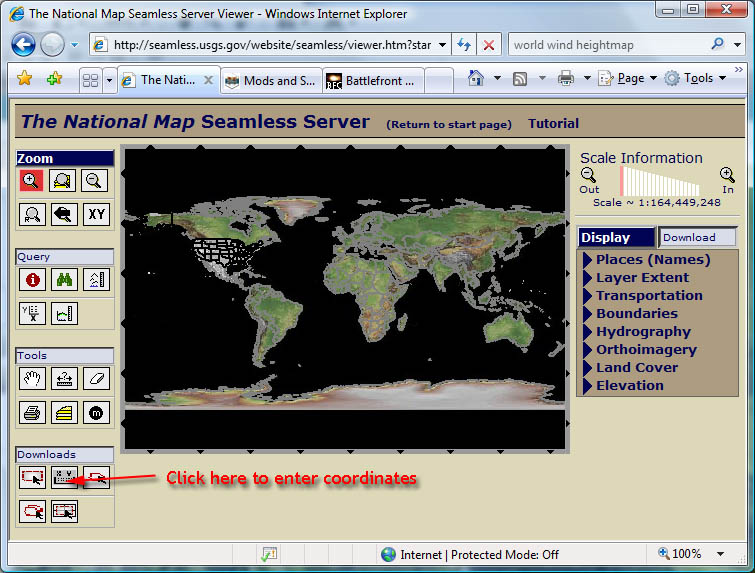Expand the Transportation layer group

pyautogui.click(x=587, y=296)
